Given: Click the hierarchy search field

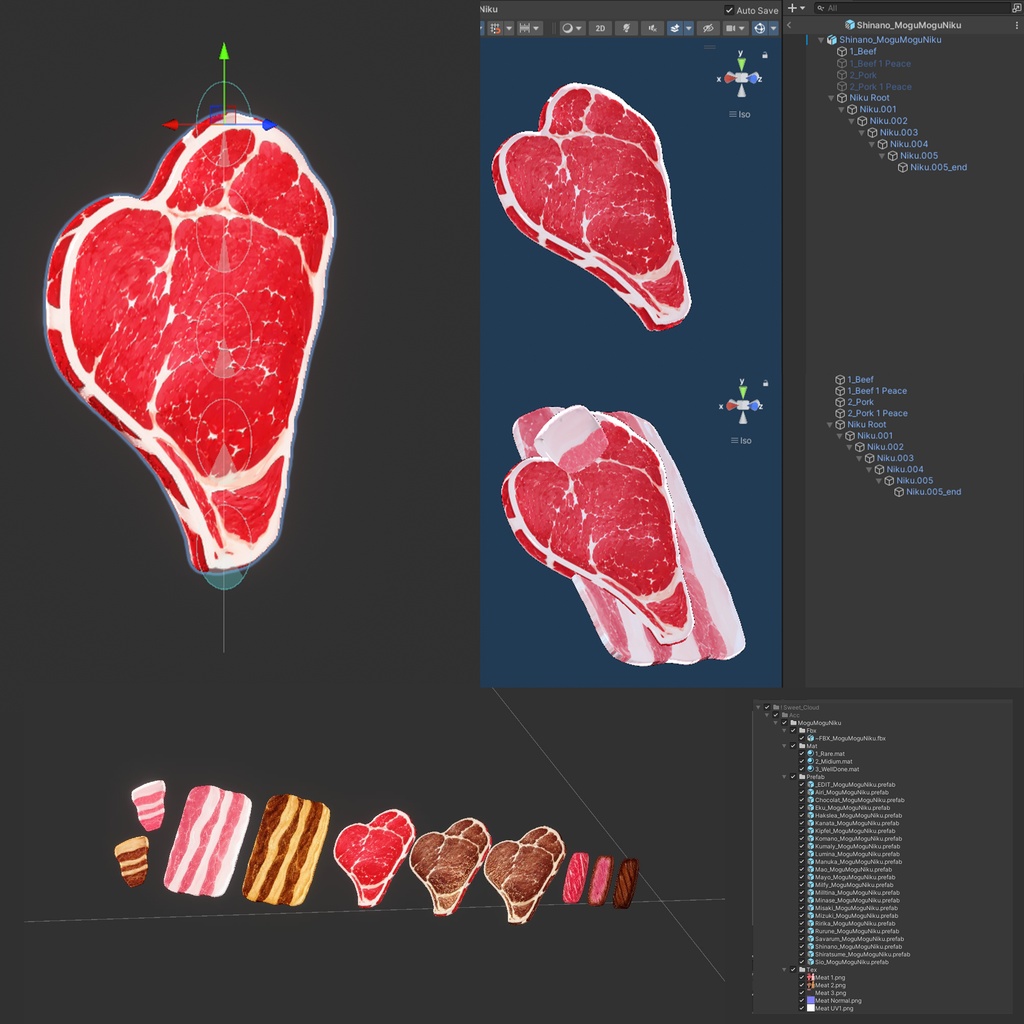Looking at the screenshot, I should [914, 8].
